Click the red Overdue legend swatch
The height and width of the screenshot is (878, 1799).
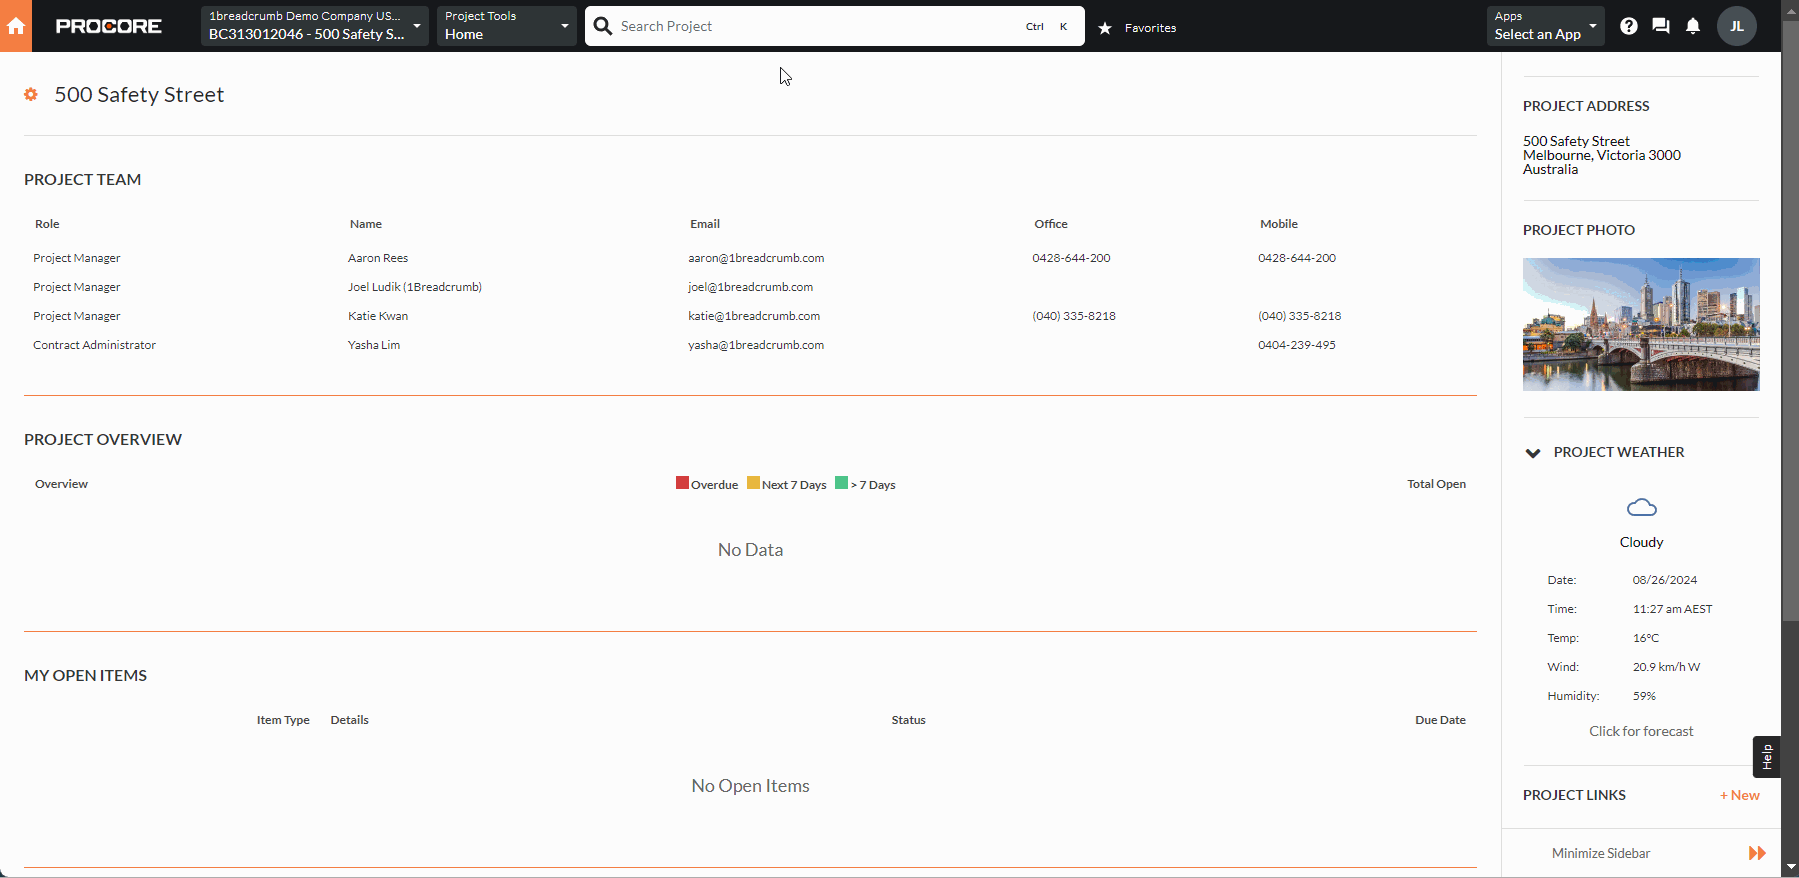point(682,483)
